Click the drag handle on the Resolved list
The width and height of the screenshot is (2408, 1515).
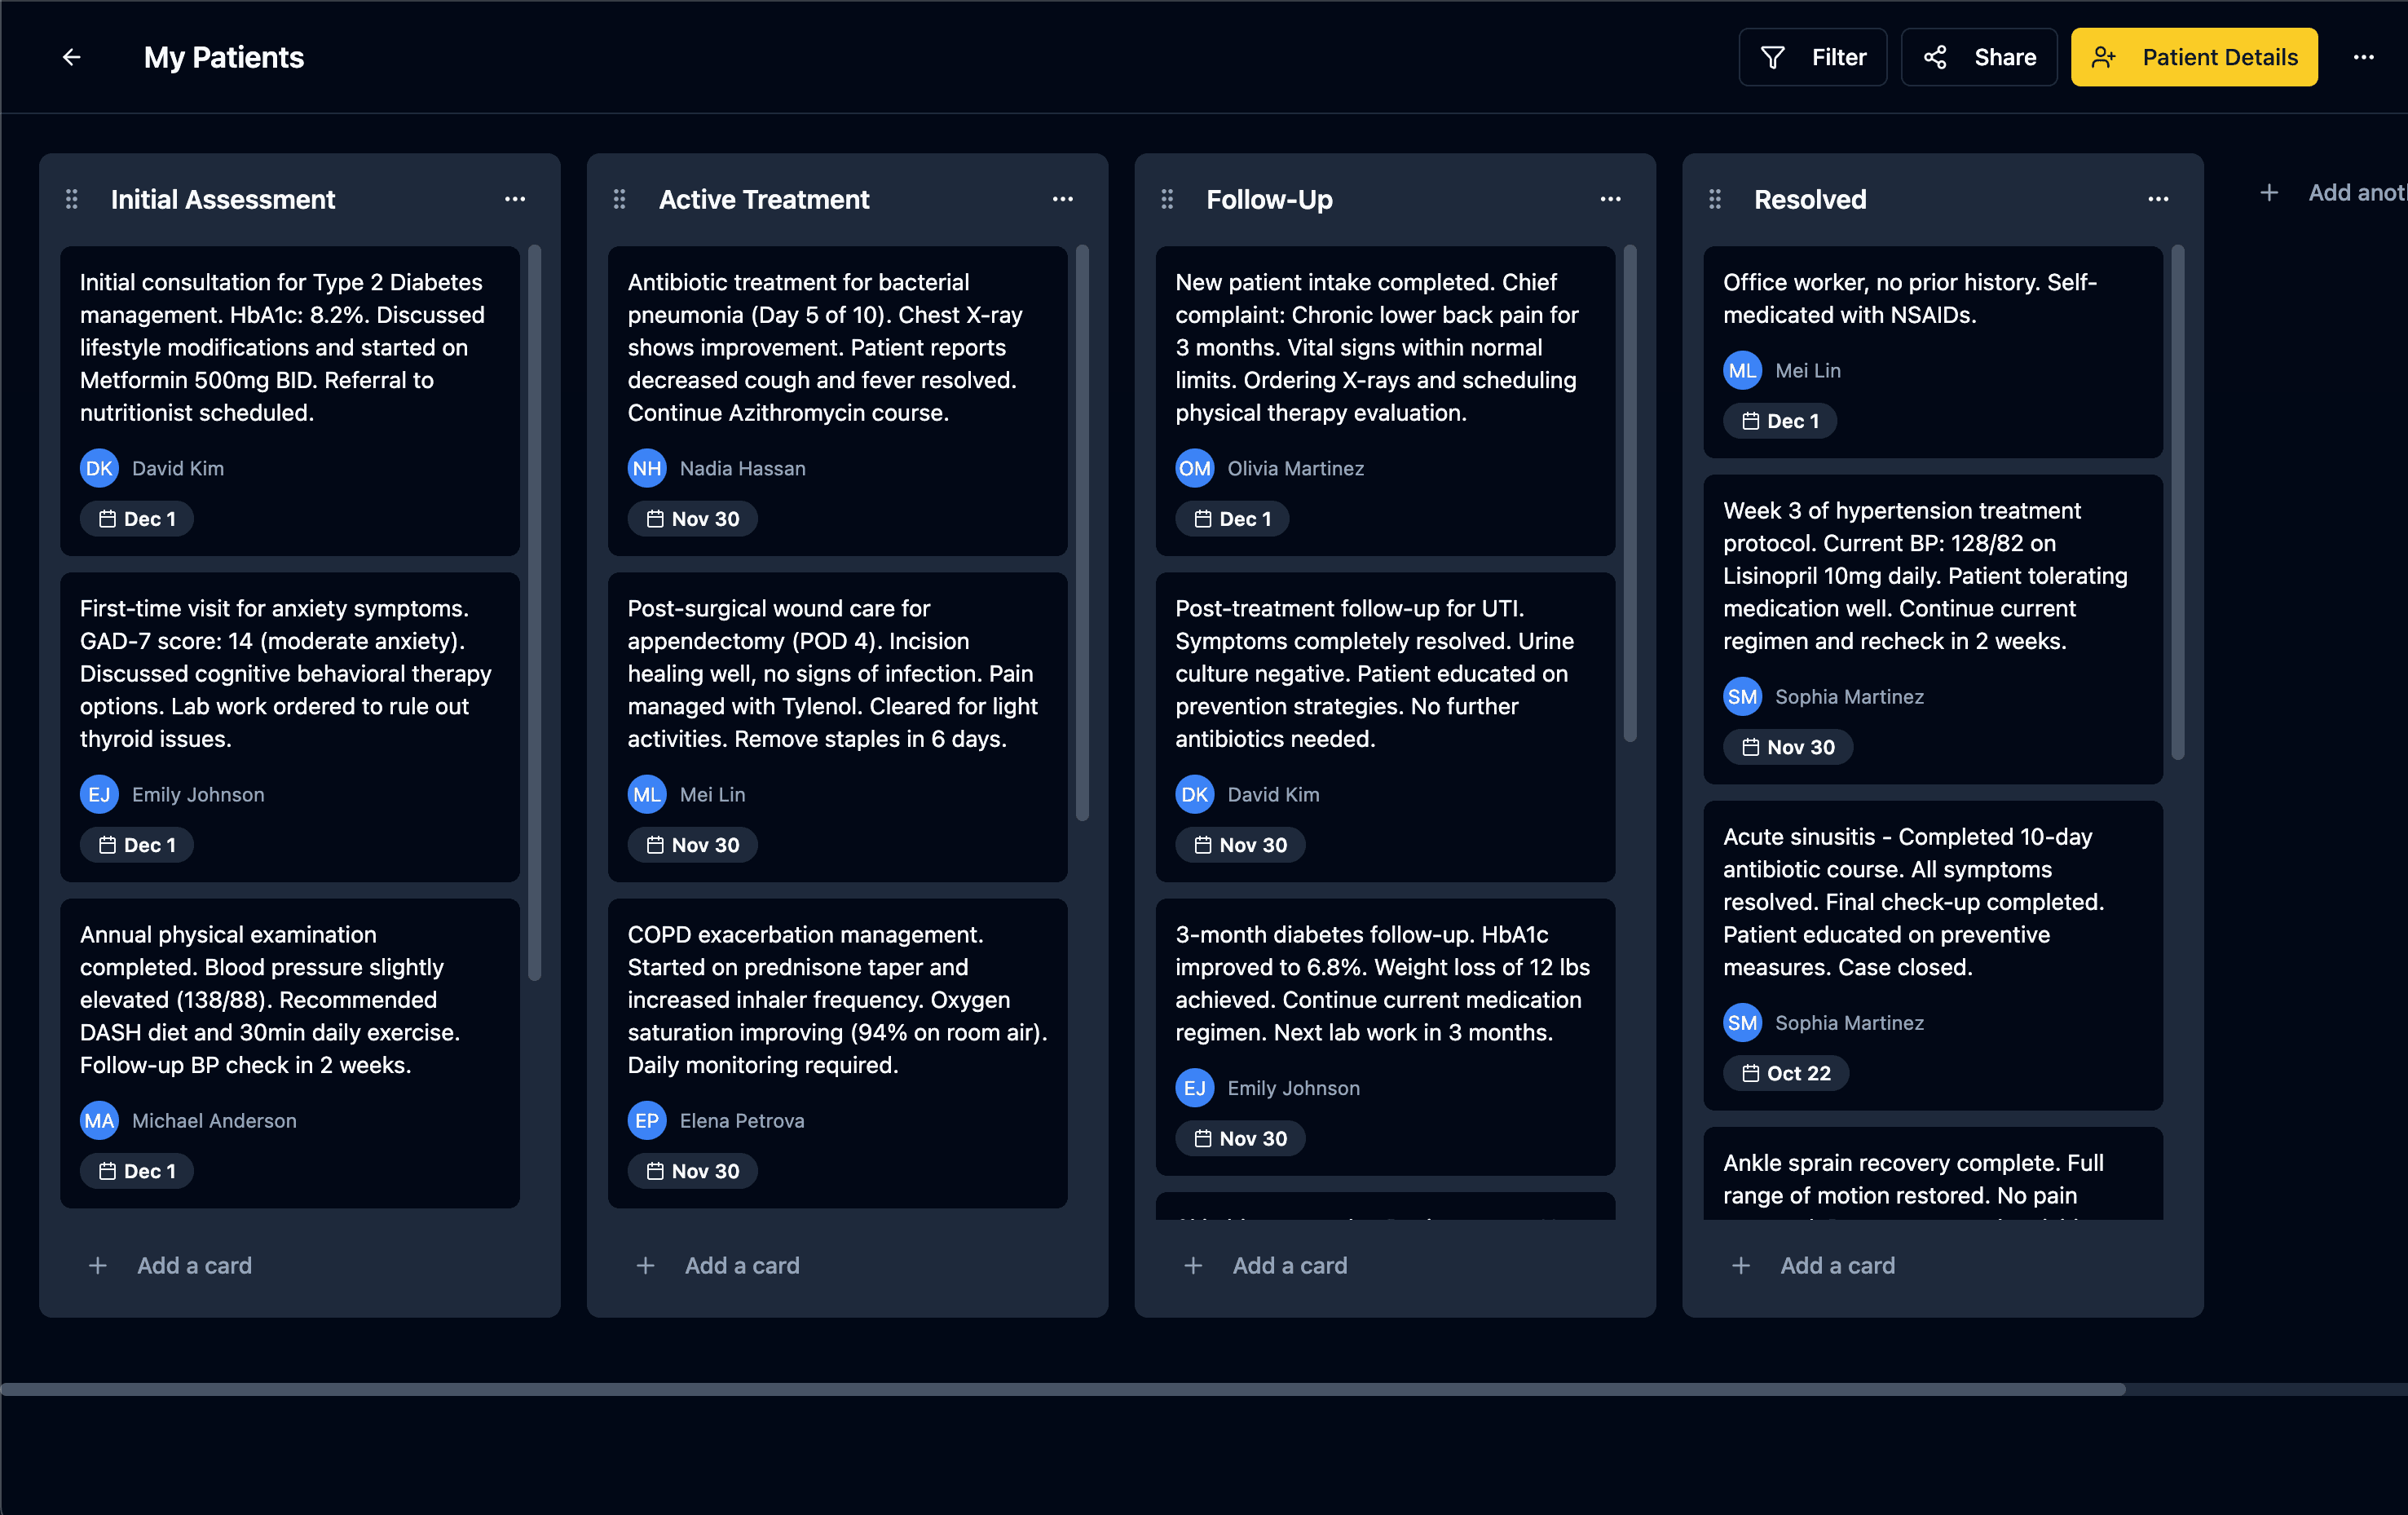coord(1714,199)
